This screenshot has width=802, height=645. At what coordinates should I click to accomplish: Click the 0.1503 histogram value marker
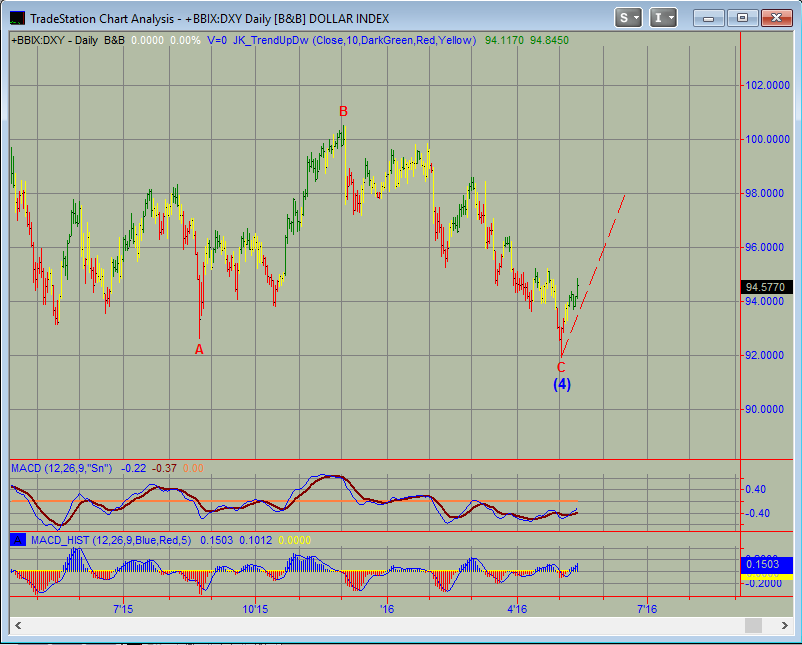(x=765, y=564)
